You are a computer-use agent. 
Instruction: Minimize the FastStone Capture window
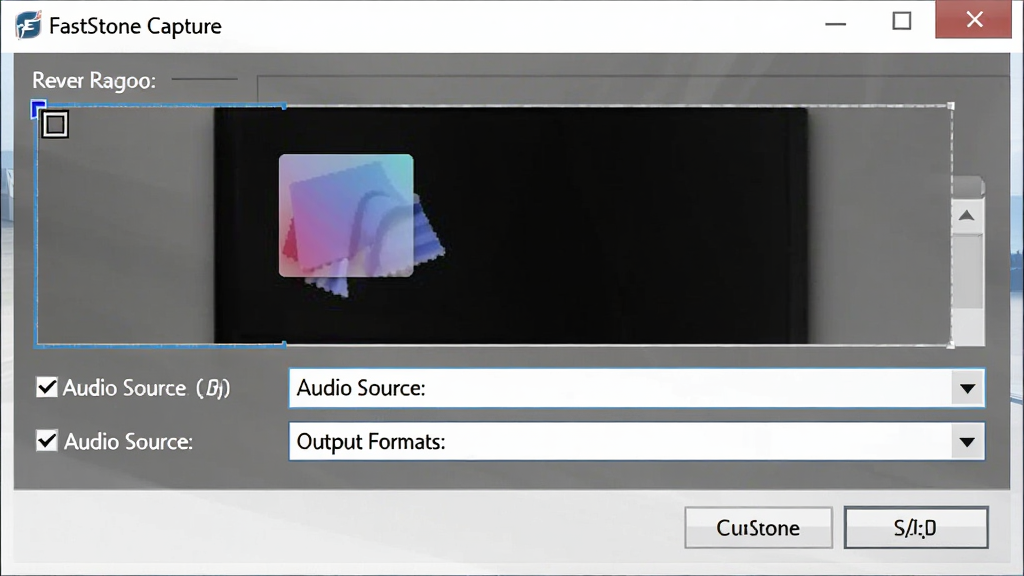(x=835, y=22)
